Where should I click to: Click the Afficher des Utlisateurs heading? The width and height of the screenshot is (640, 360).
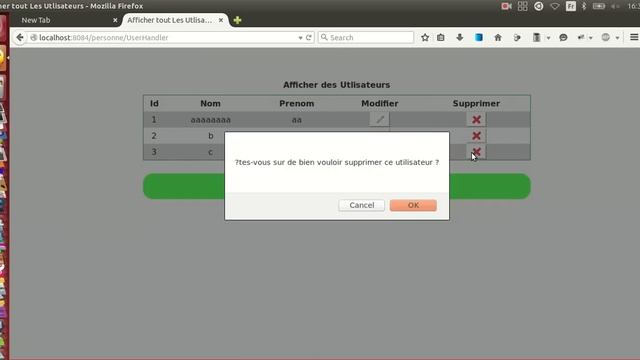click(337, 85)
